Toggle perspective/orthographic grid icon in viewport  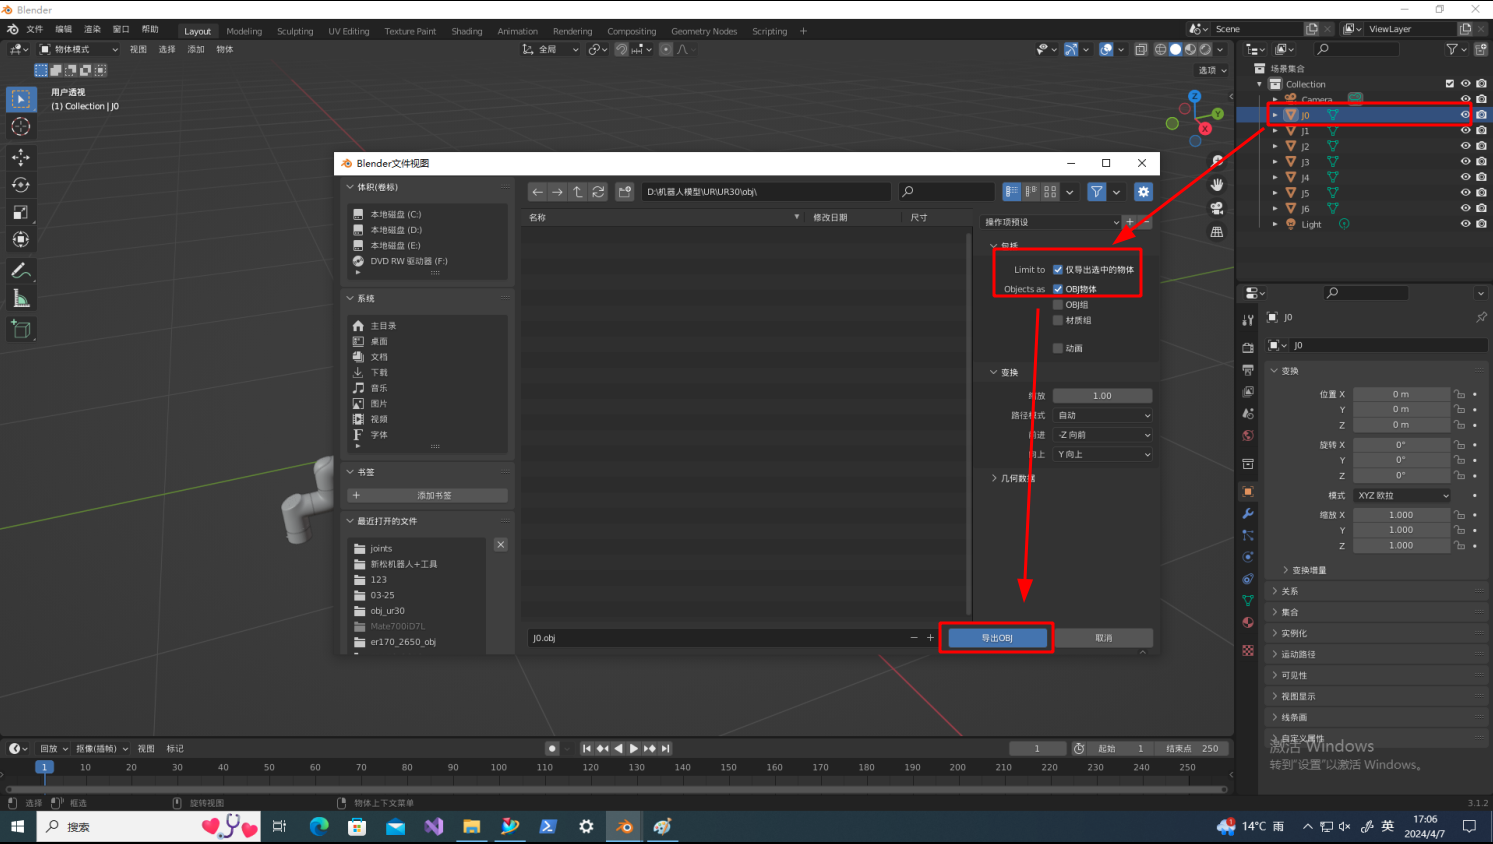coord(1217,232)
